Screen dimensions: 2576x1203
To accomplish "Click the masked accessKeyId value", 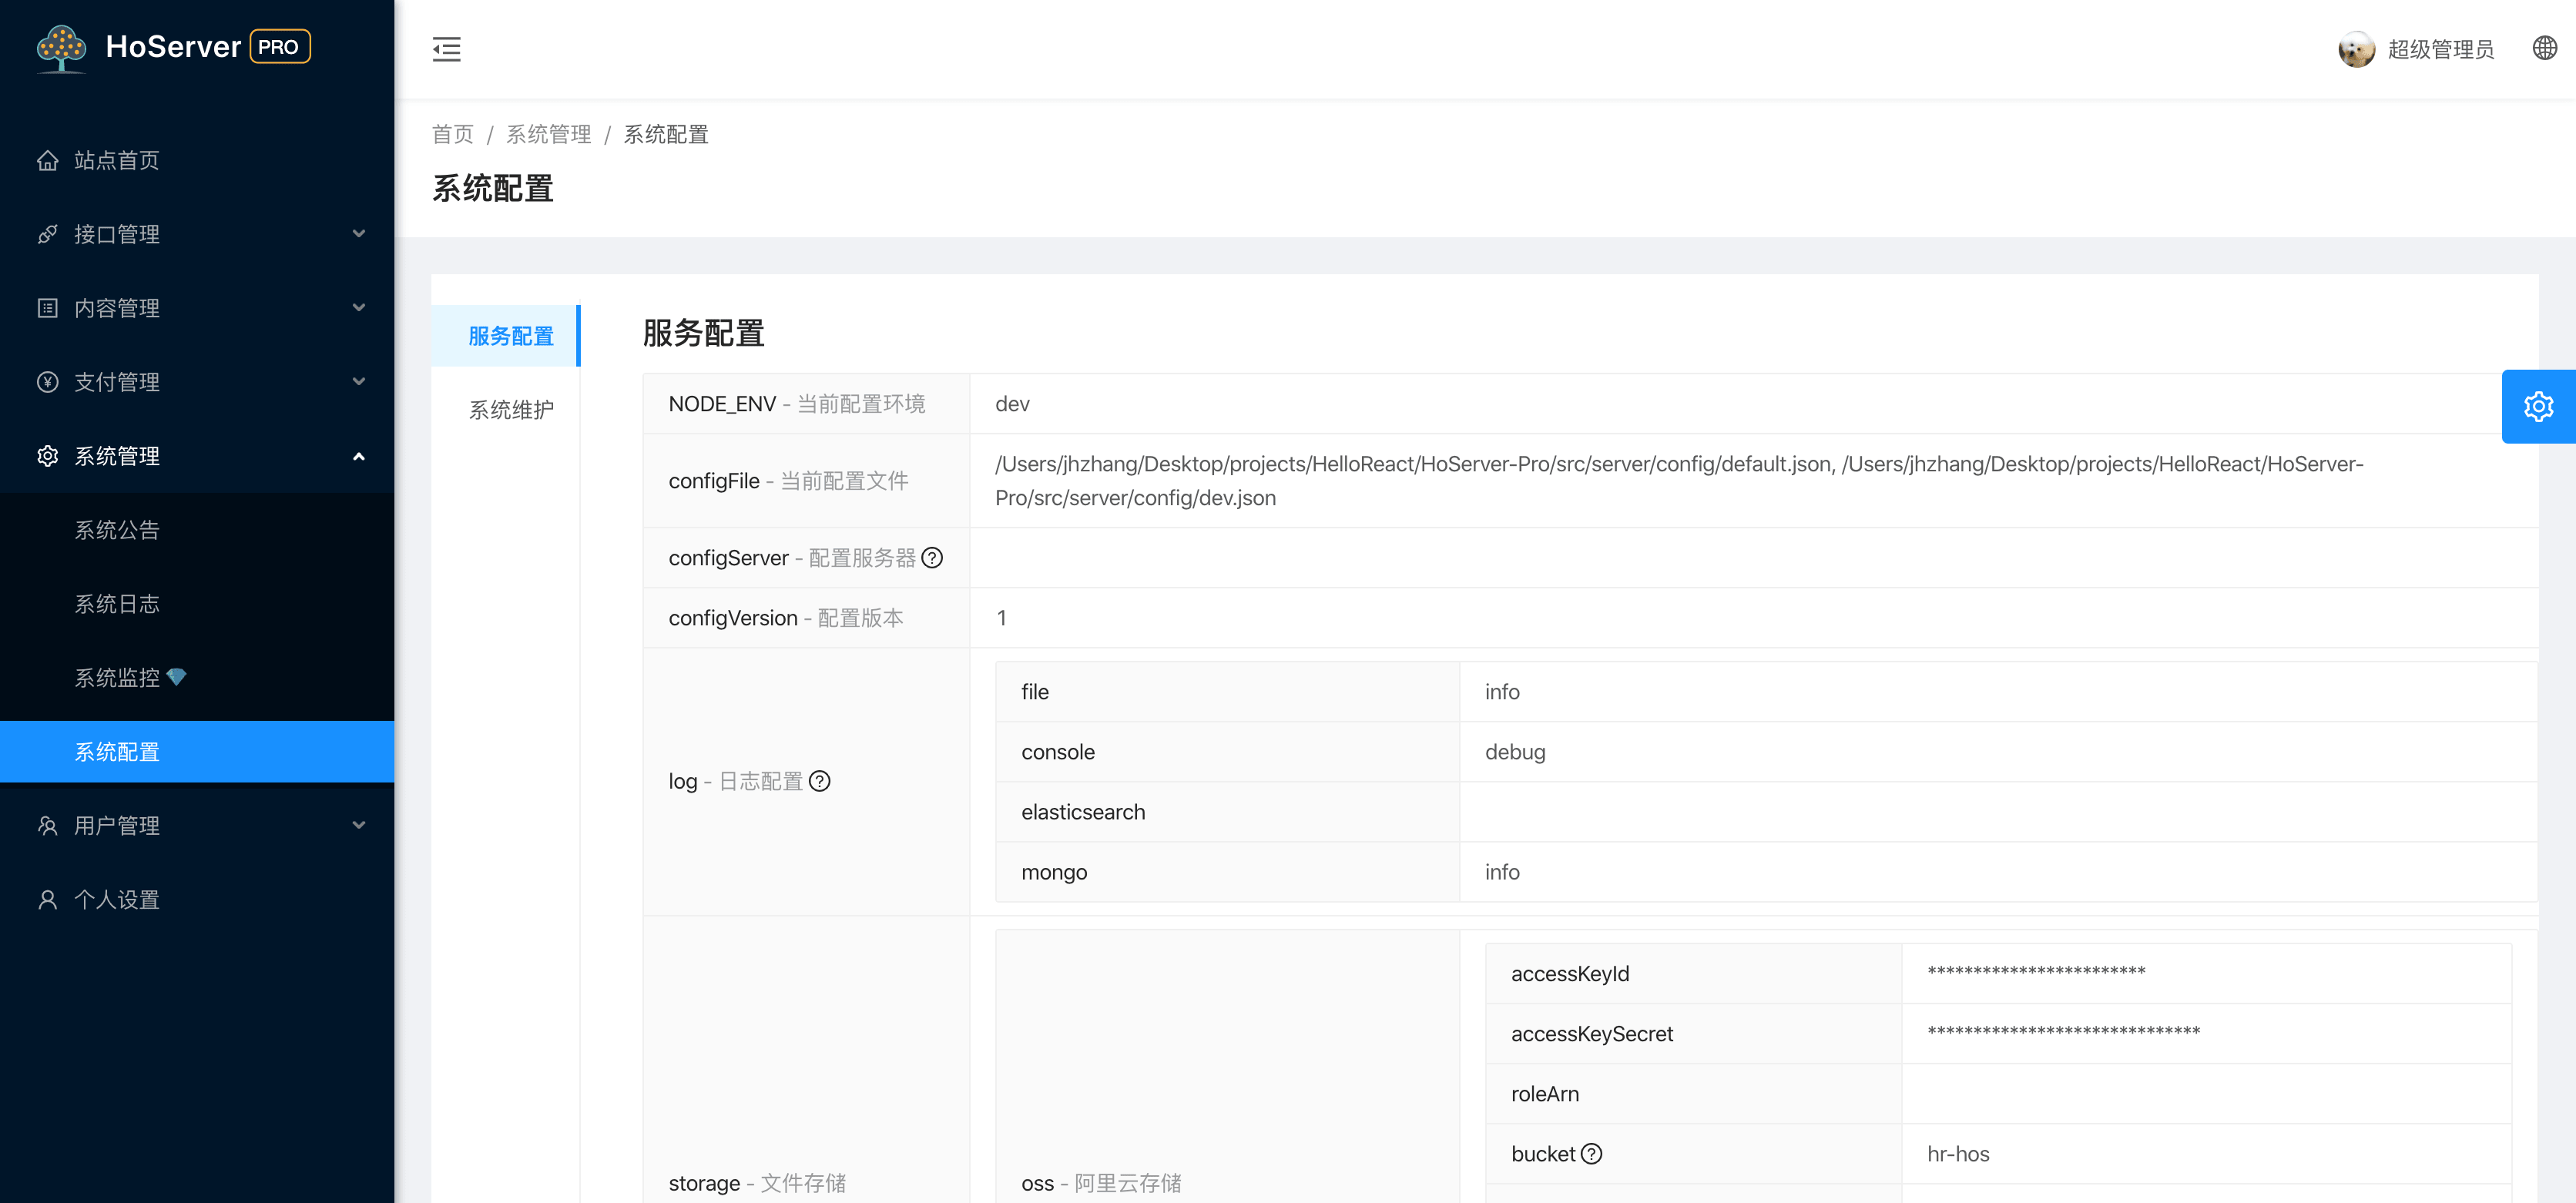I will [2036, 973].
